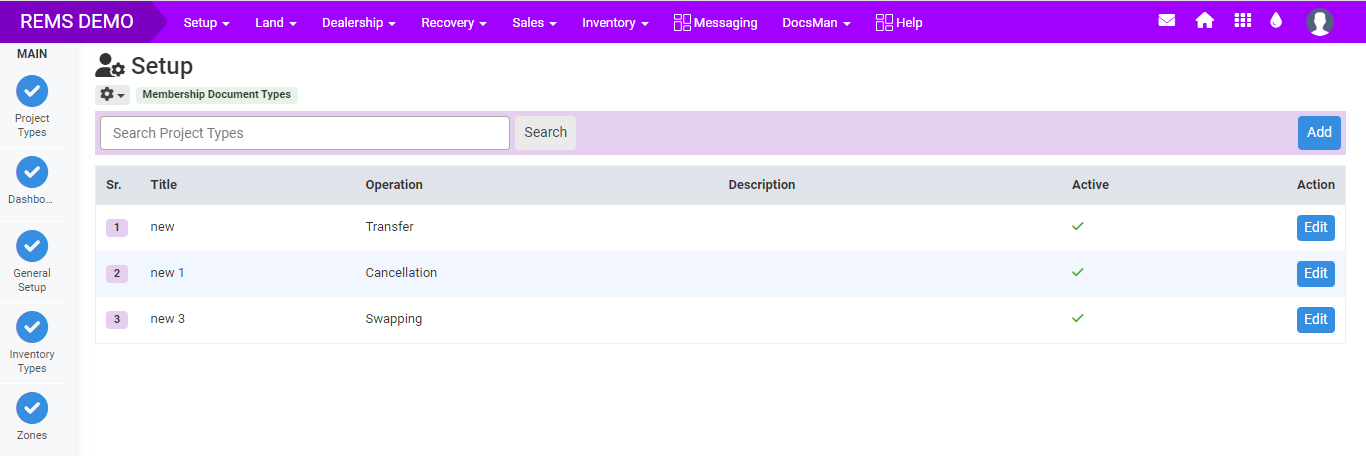Expand the Setup dropdown menu
The image size is (1366, 456).
(206, 22)
